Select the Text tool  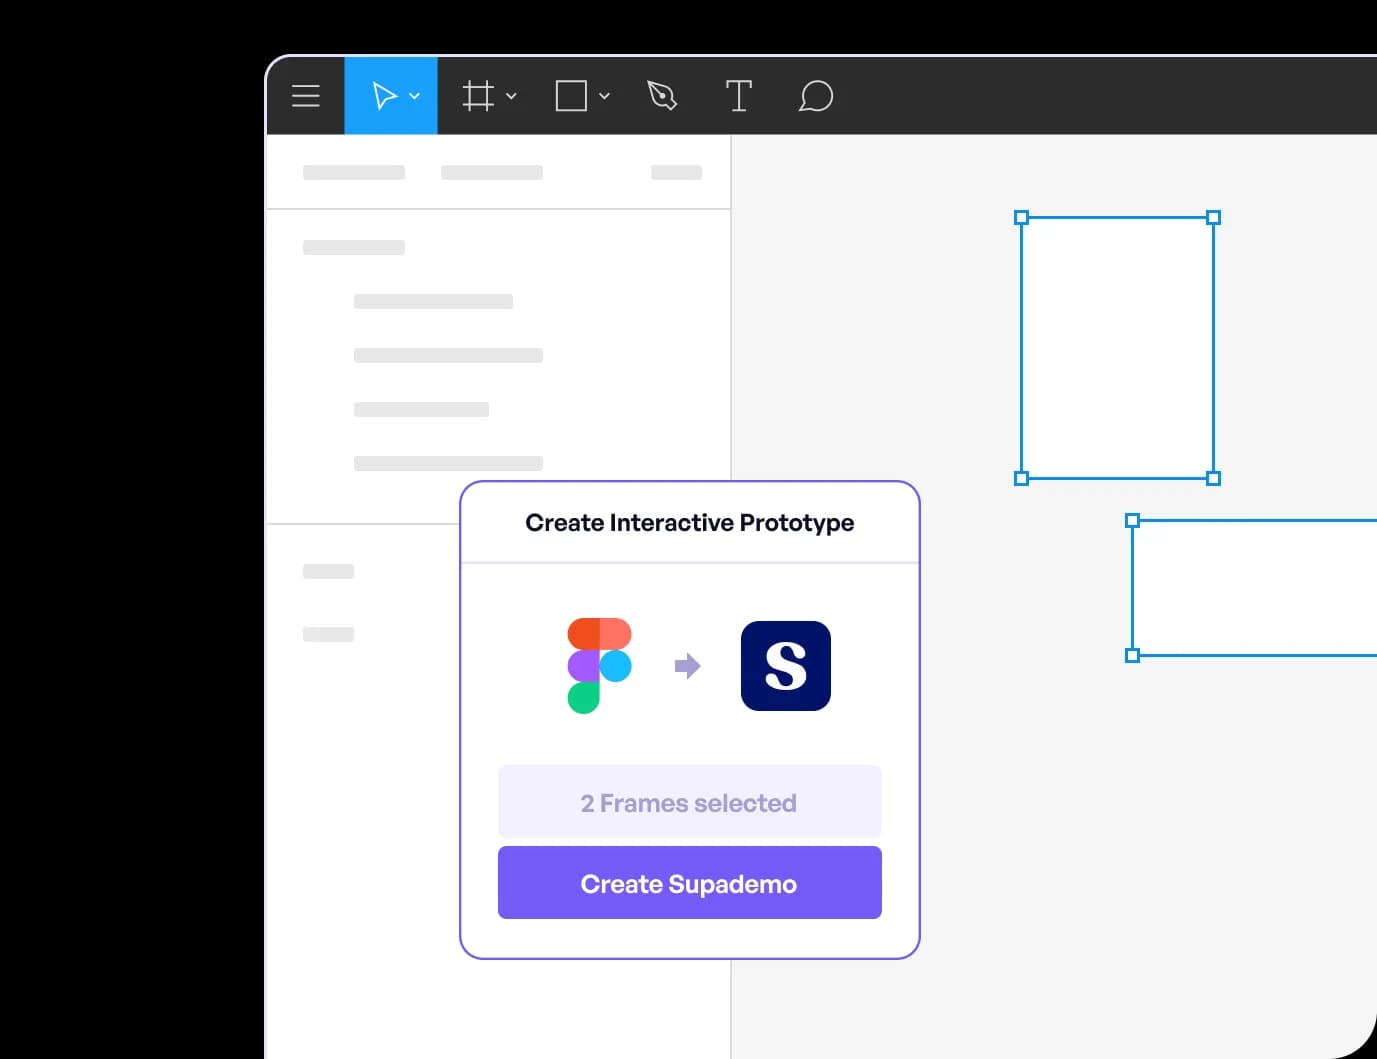click(x=739, y=95)
